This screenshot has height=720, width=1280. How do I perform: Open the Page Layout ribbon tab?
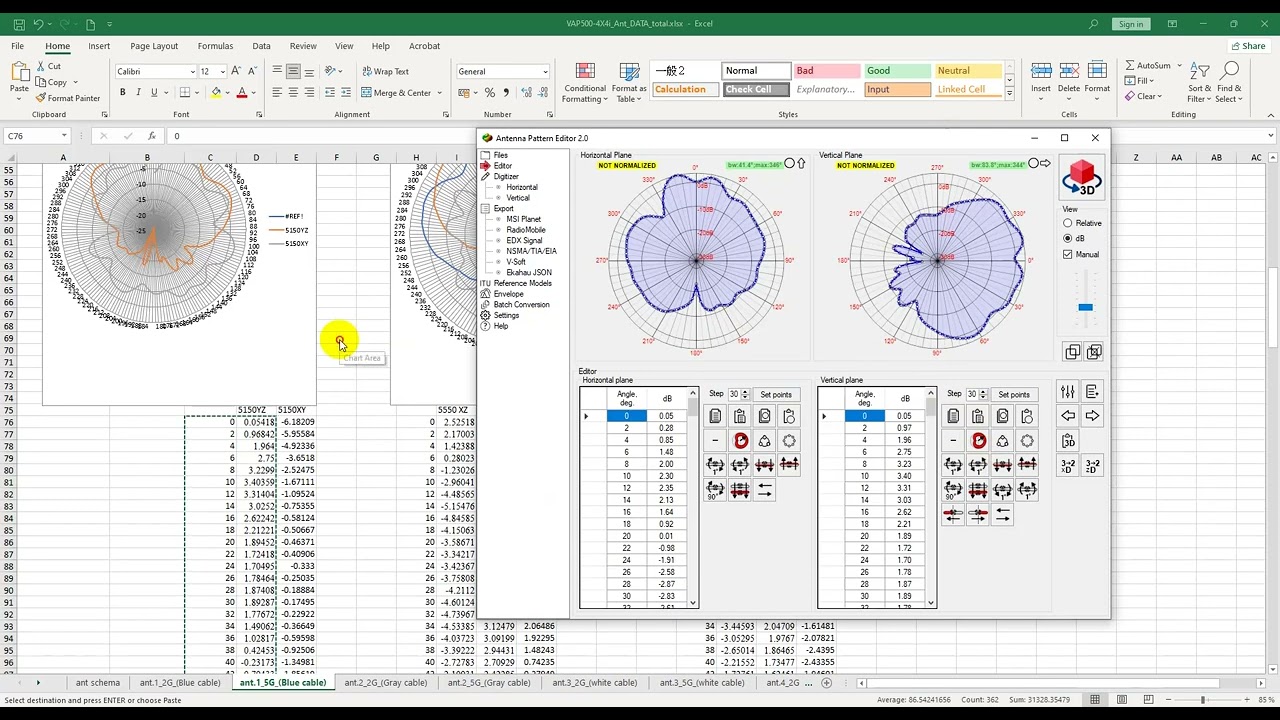(154, 46)
